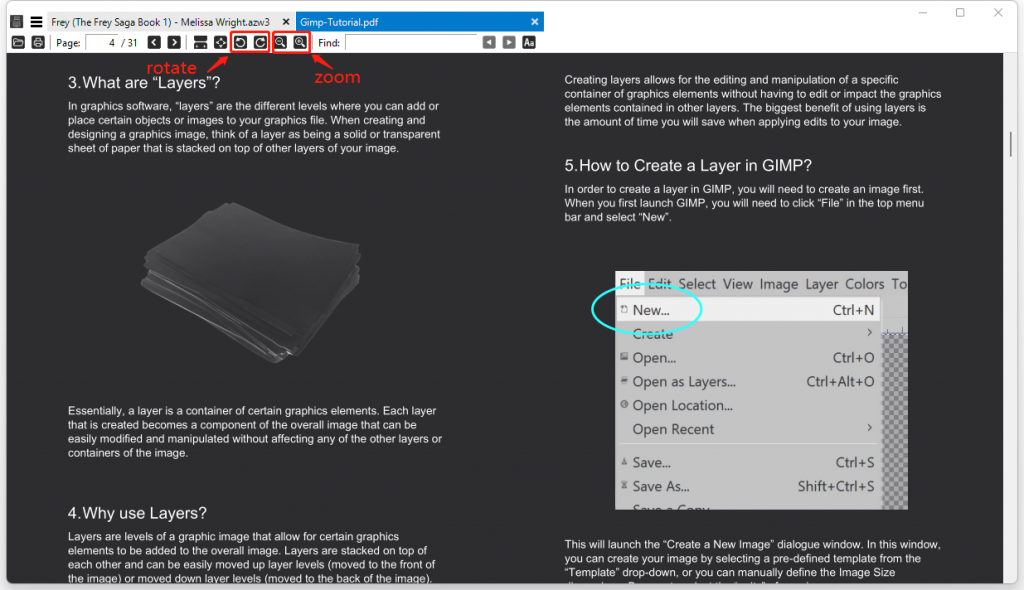Image resolution: width=1024 pixels, height=590 pixels.
Task: Click the Open file folder icon
Action: [18, 43]
